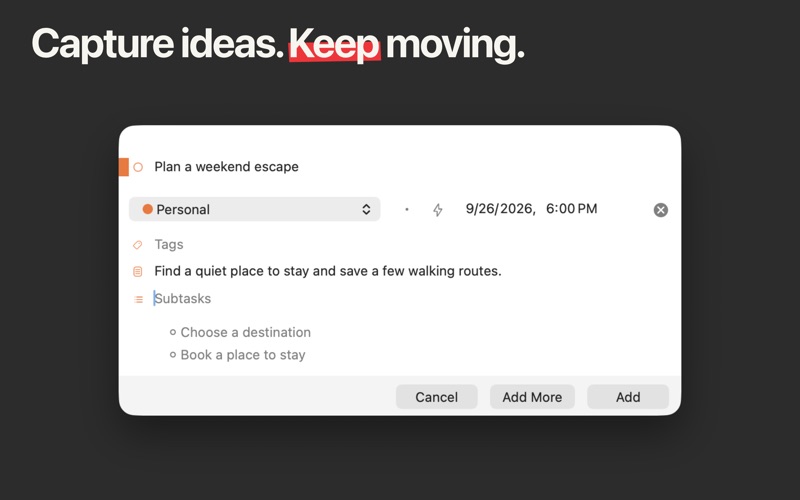Click the Cancel button
This screenshot has width=800, height=500.
click(x=437, y=397)
